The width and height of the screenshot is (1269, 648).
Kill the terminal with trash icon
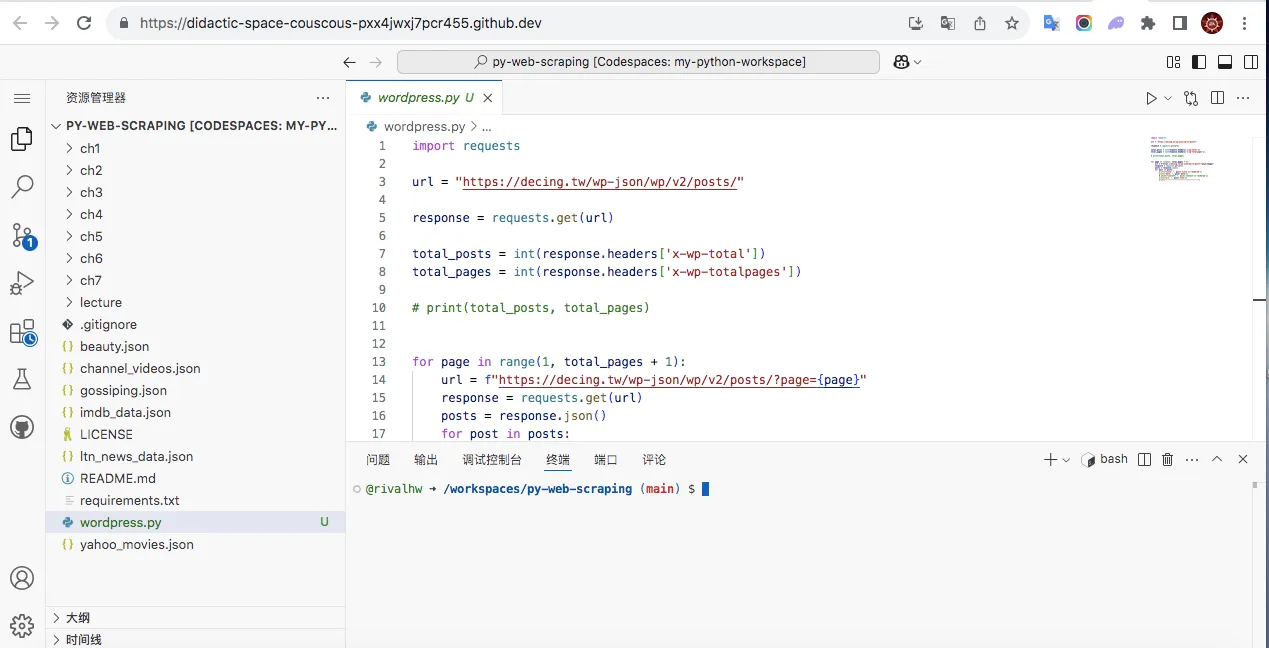click(x=1167, y=460)
